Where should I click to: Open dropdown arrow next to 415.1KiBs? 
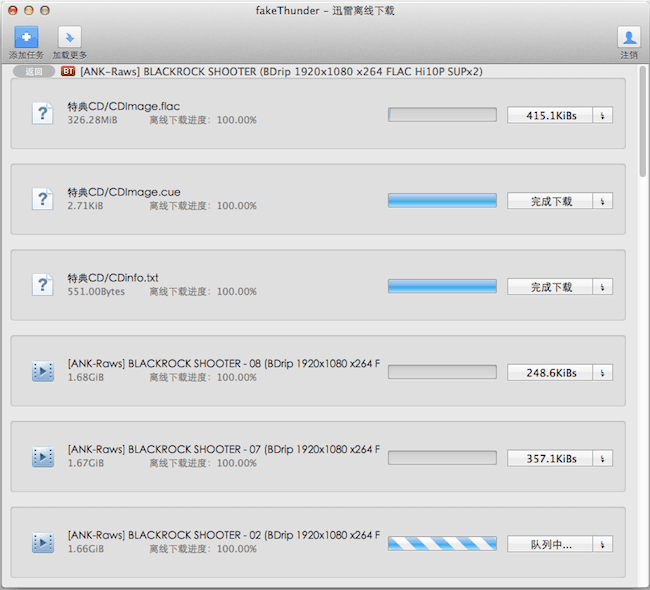(603, 115)
